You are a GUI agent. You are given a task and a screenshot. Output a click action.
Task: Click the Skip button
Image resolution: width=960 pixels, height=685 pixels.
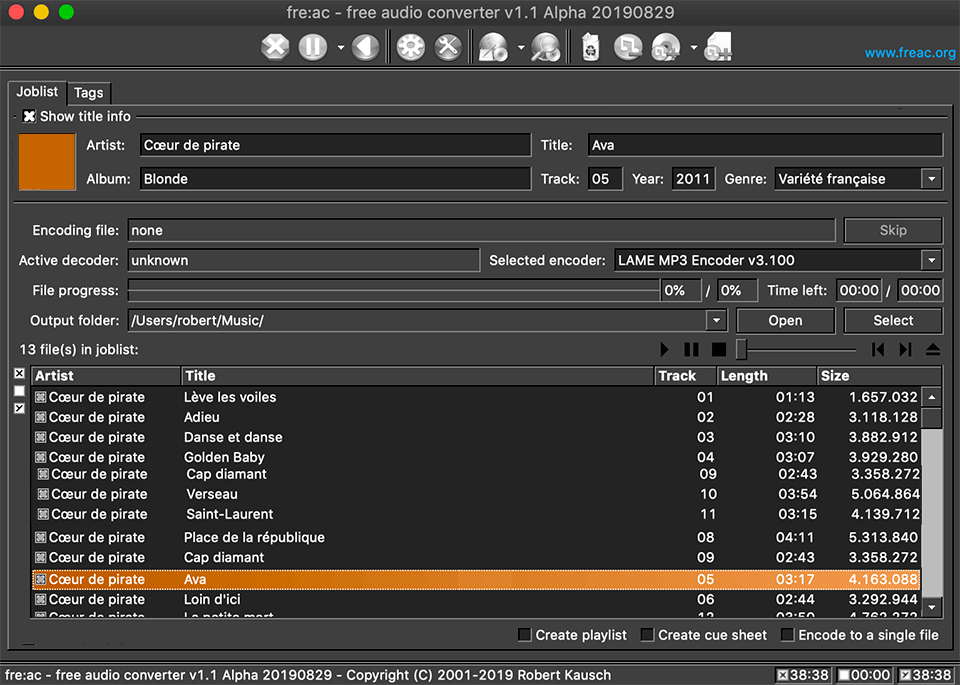click(892, 230)
